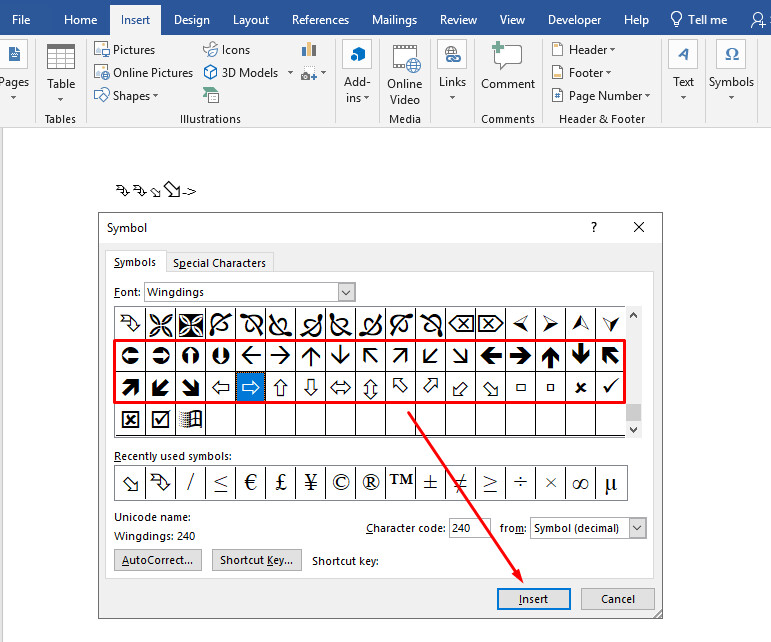Choose copyright sign from recent symbols
771x642 pixels.
341,483
